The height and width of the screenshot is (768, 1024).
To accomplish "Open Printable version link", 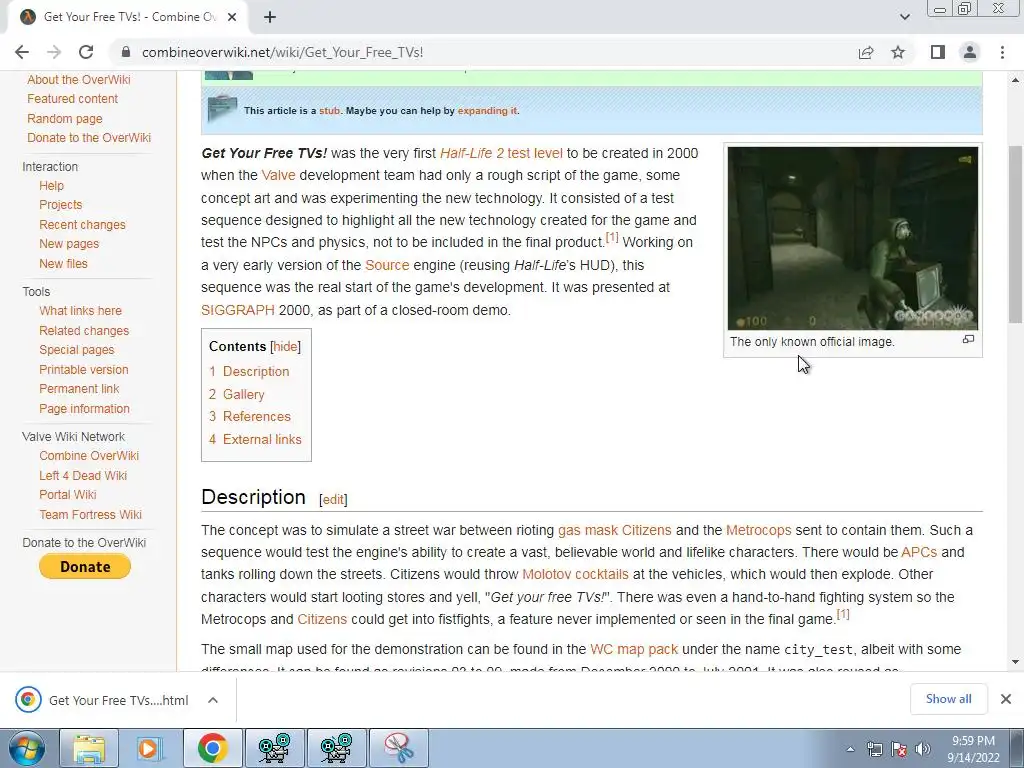I will [x=84, y=370].
